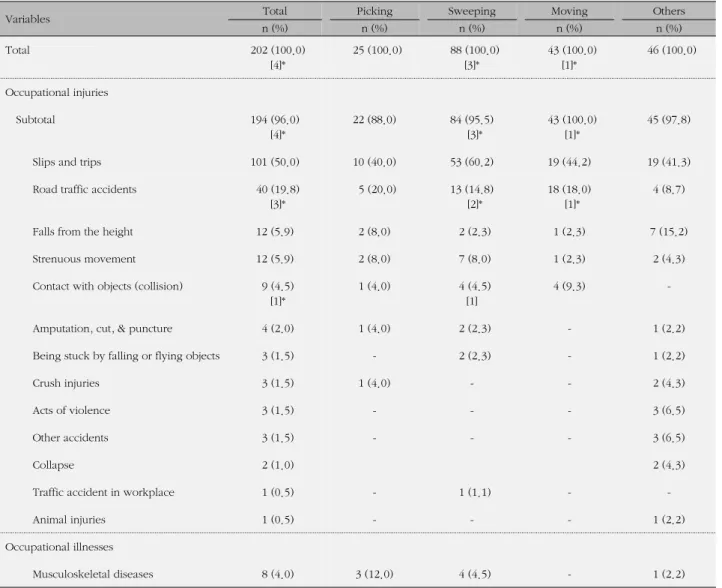Click Others subtotal '45 (97.8)'
Image resolution: width=722 pixels, height=588 pixels.
pos(669,120)
